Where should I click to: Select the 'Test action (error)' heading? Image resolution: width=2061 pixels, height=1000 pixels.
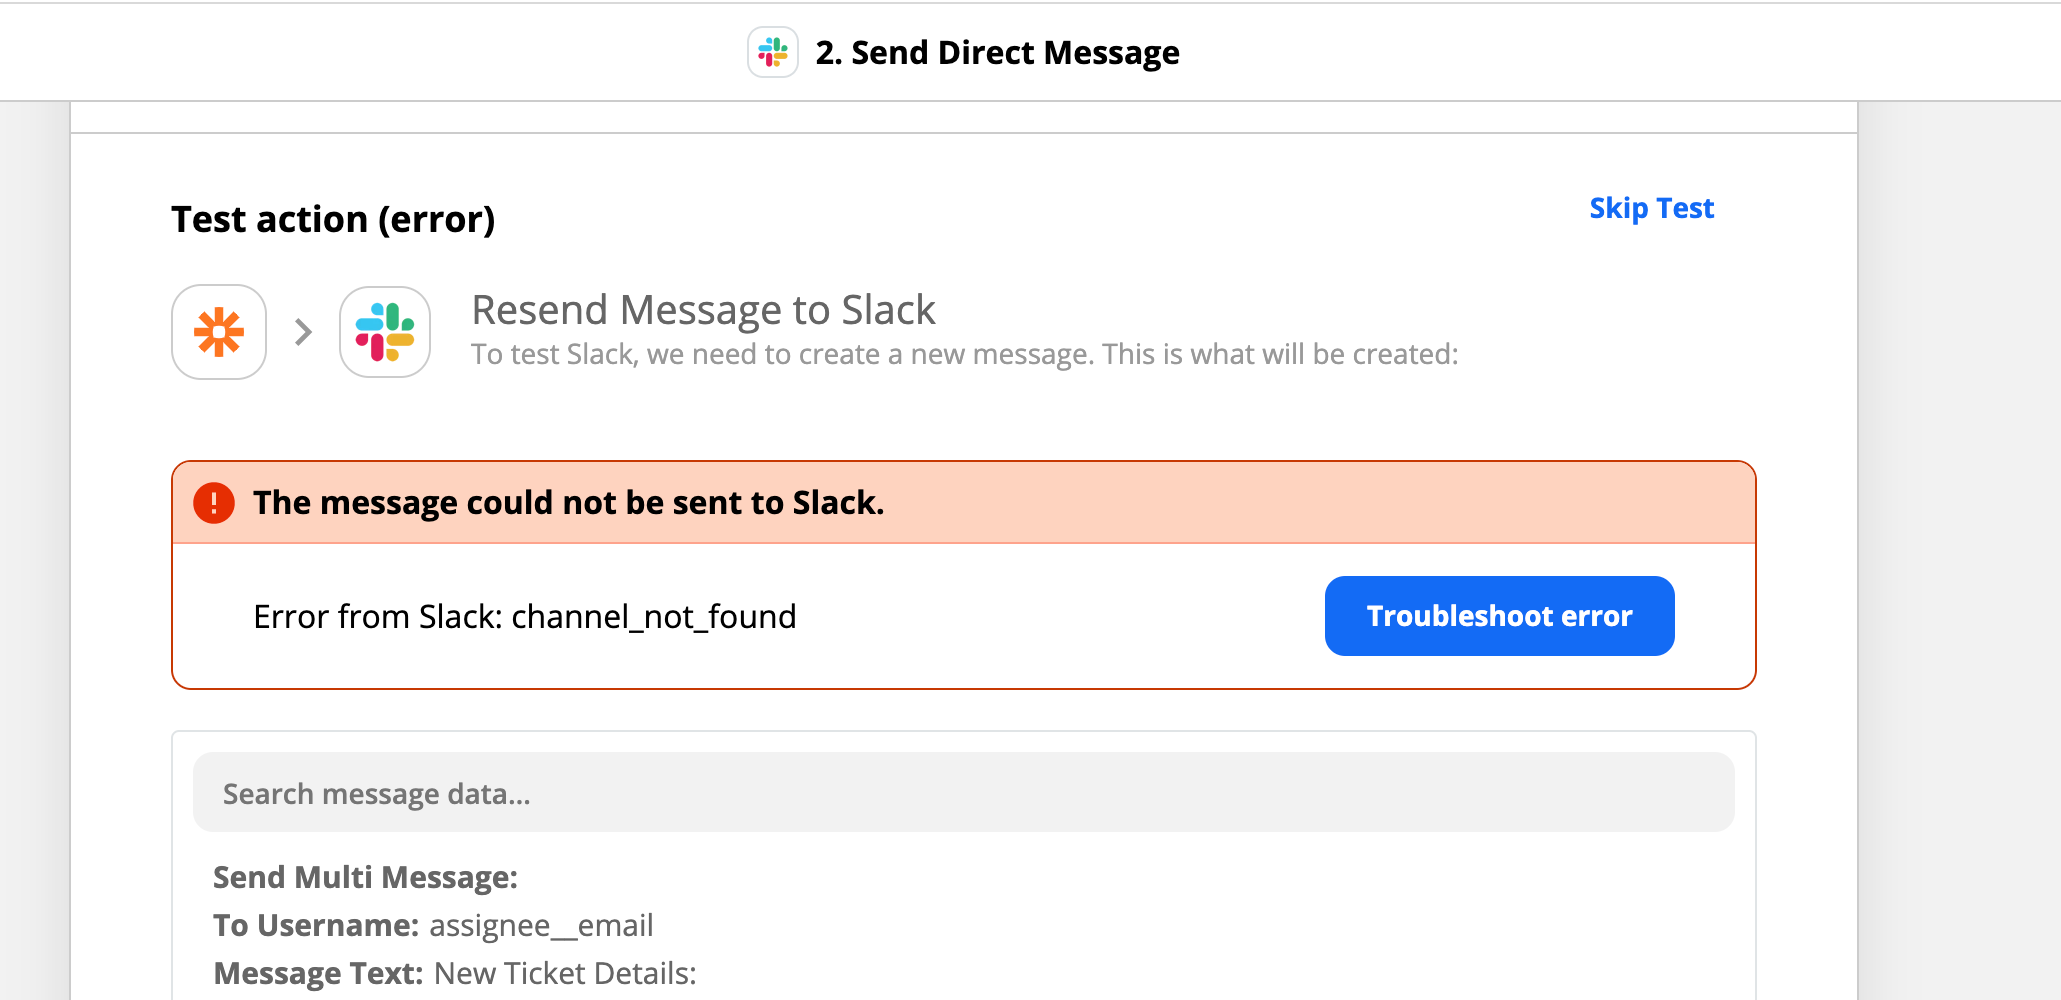(x=333, y=219)
